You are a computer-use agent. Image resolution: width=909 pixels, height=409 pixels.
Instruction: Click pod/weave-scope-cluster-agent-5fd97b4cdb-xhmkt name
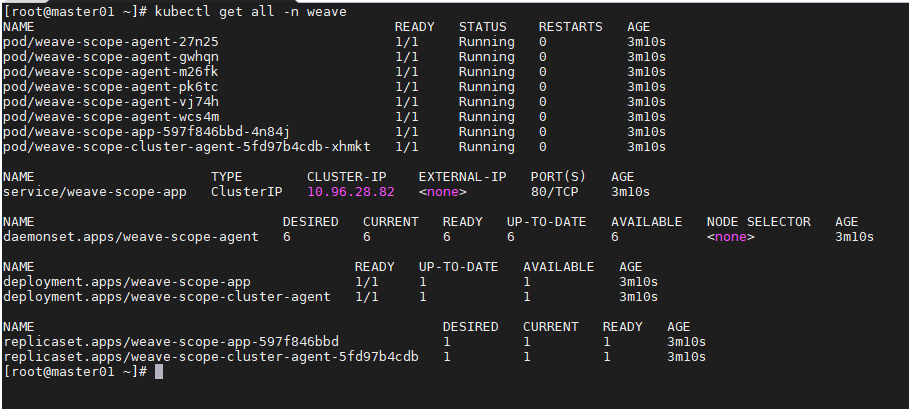[x=187, y=147]
